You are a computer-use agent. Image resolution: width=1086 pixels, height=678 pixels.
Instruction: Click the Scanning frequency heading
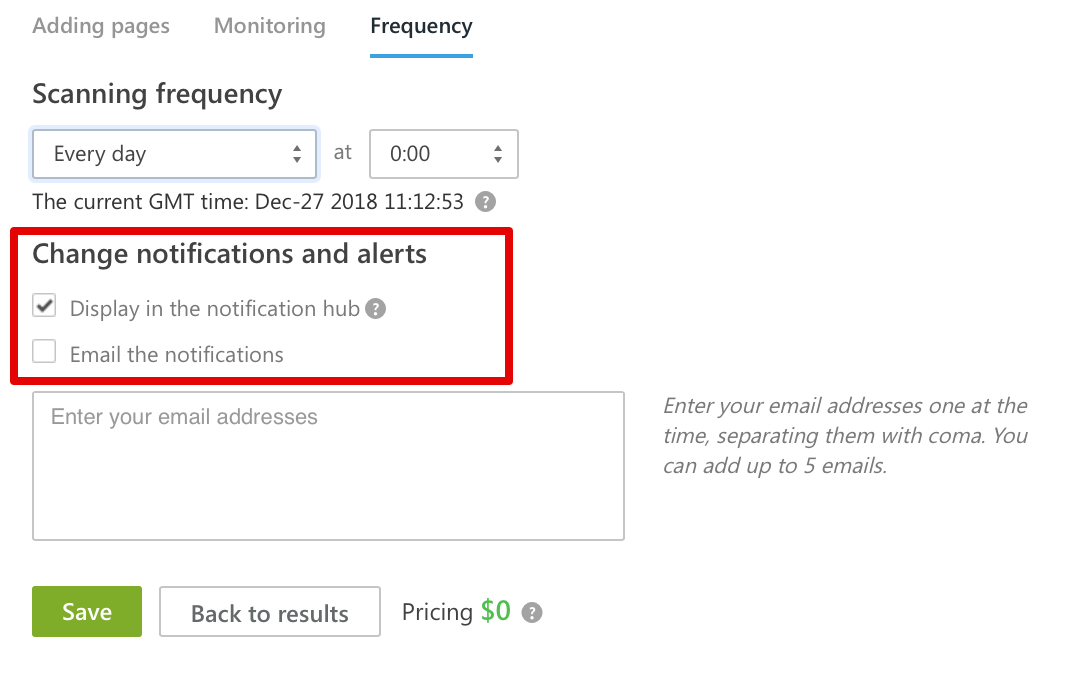[157, 94]
